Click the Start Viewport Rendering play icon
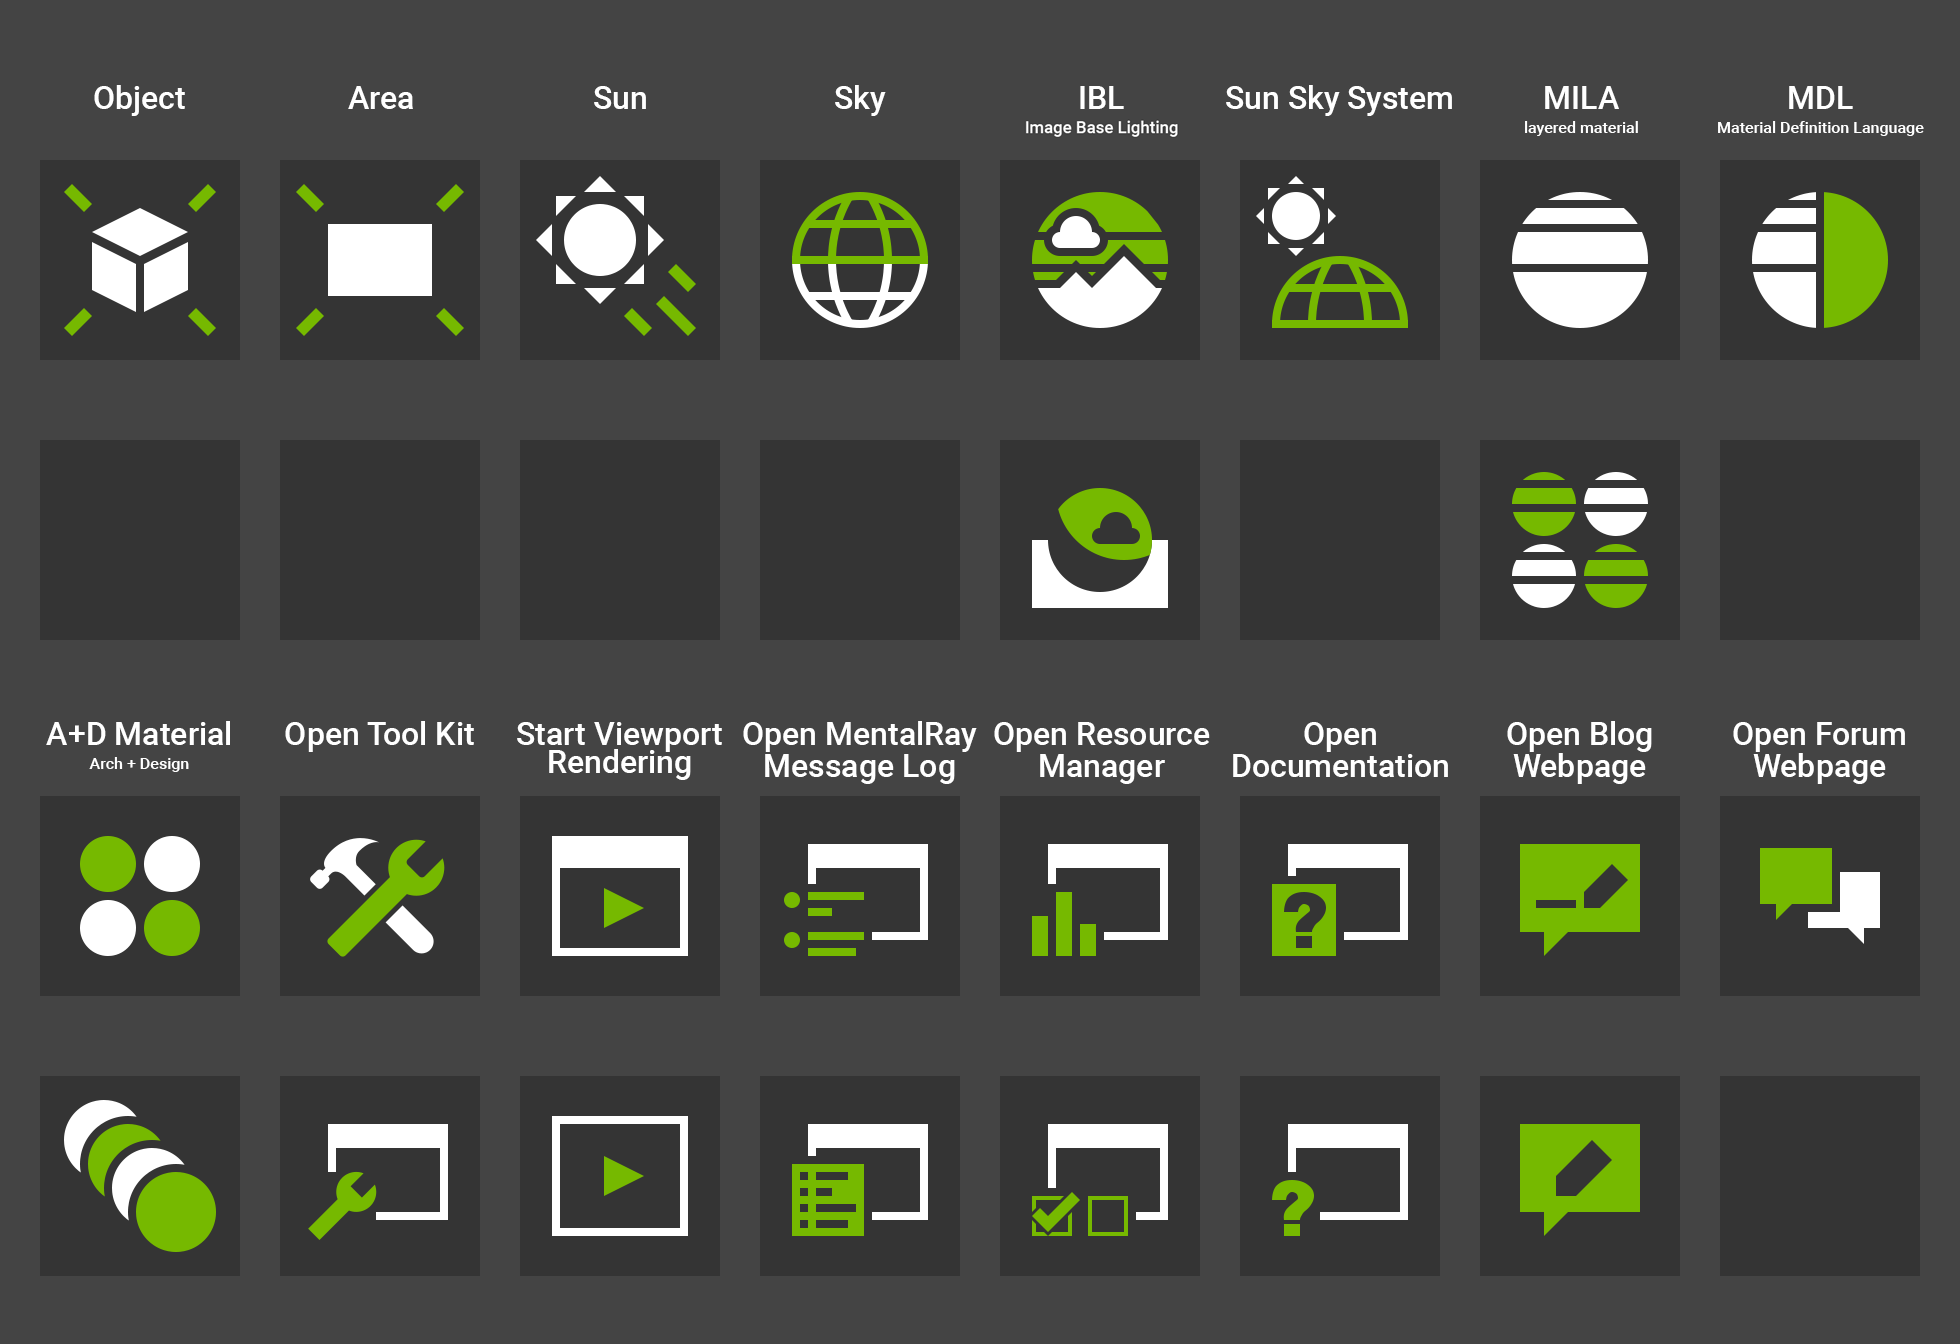Viewport: 1960px width, 1344px height. [x=620, y=896]
